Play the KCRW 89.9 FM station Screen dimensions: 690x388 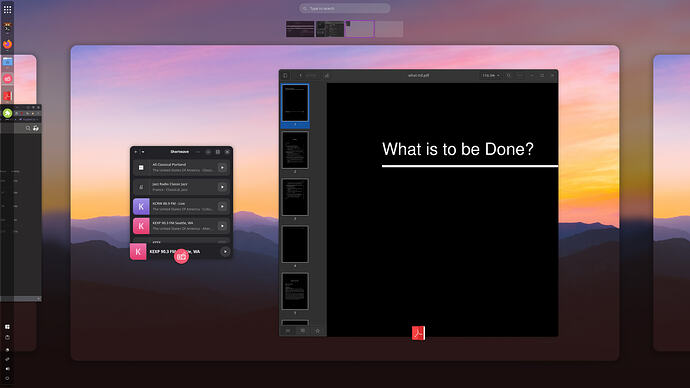(222, 206)
